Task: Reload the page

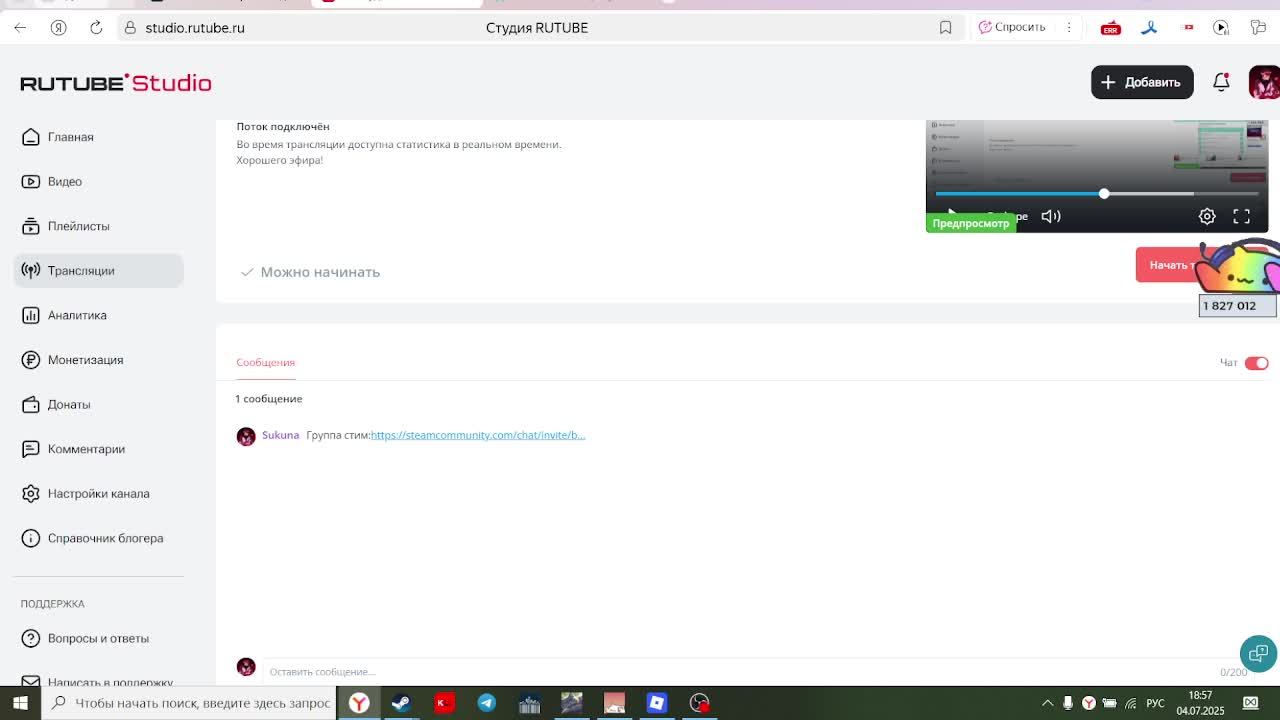Action: coord(96,27)
